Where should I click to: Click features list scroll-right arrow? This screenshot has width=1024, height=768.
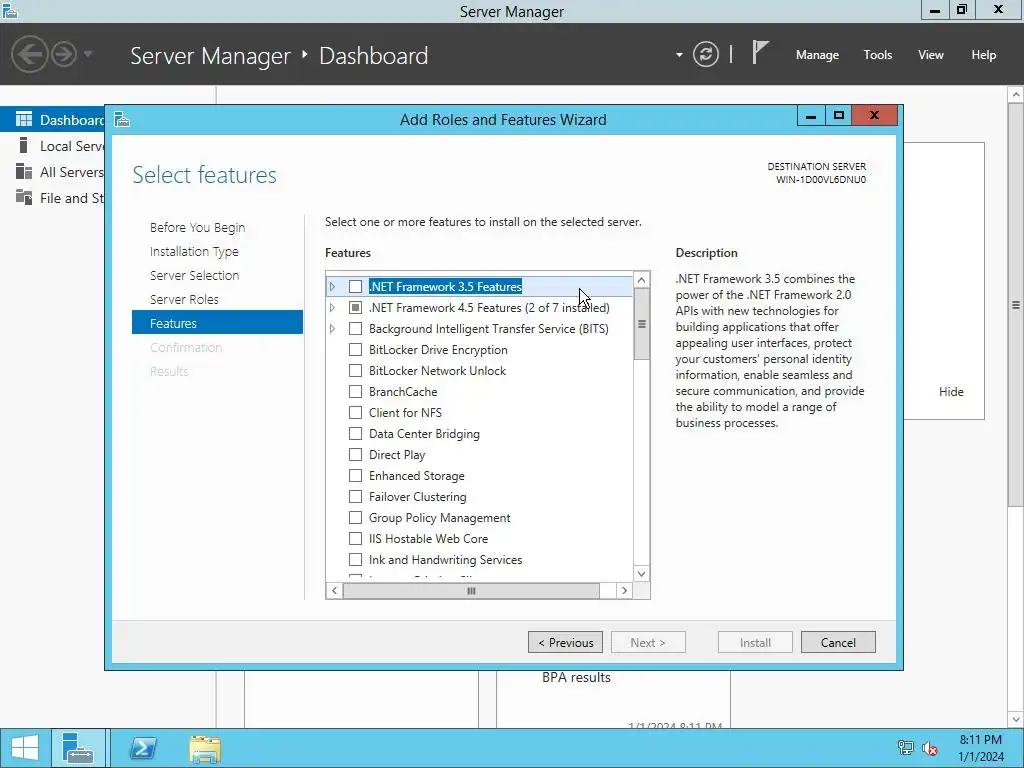tap(624, 590)
